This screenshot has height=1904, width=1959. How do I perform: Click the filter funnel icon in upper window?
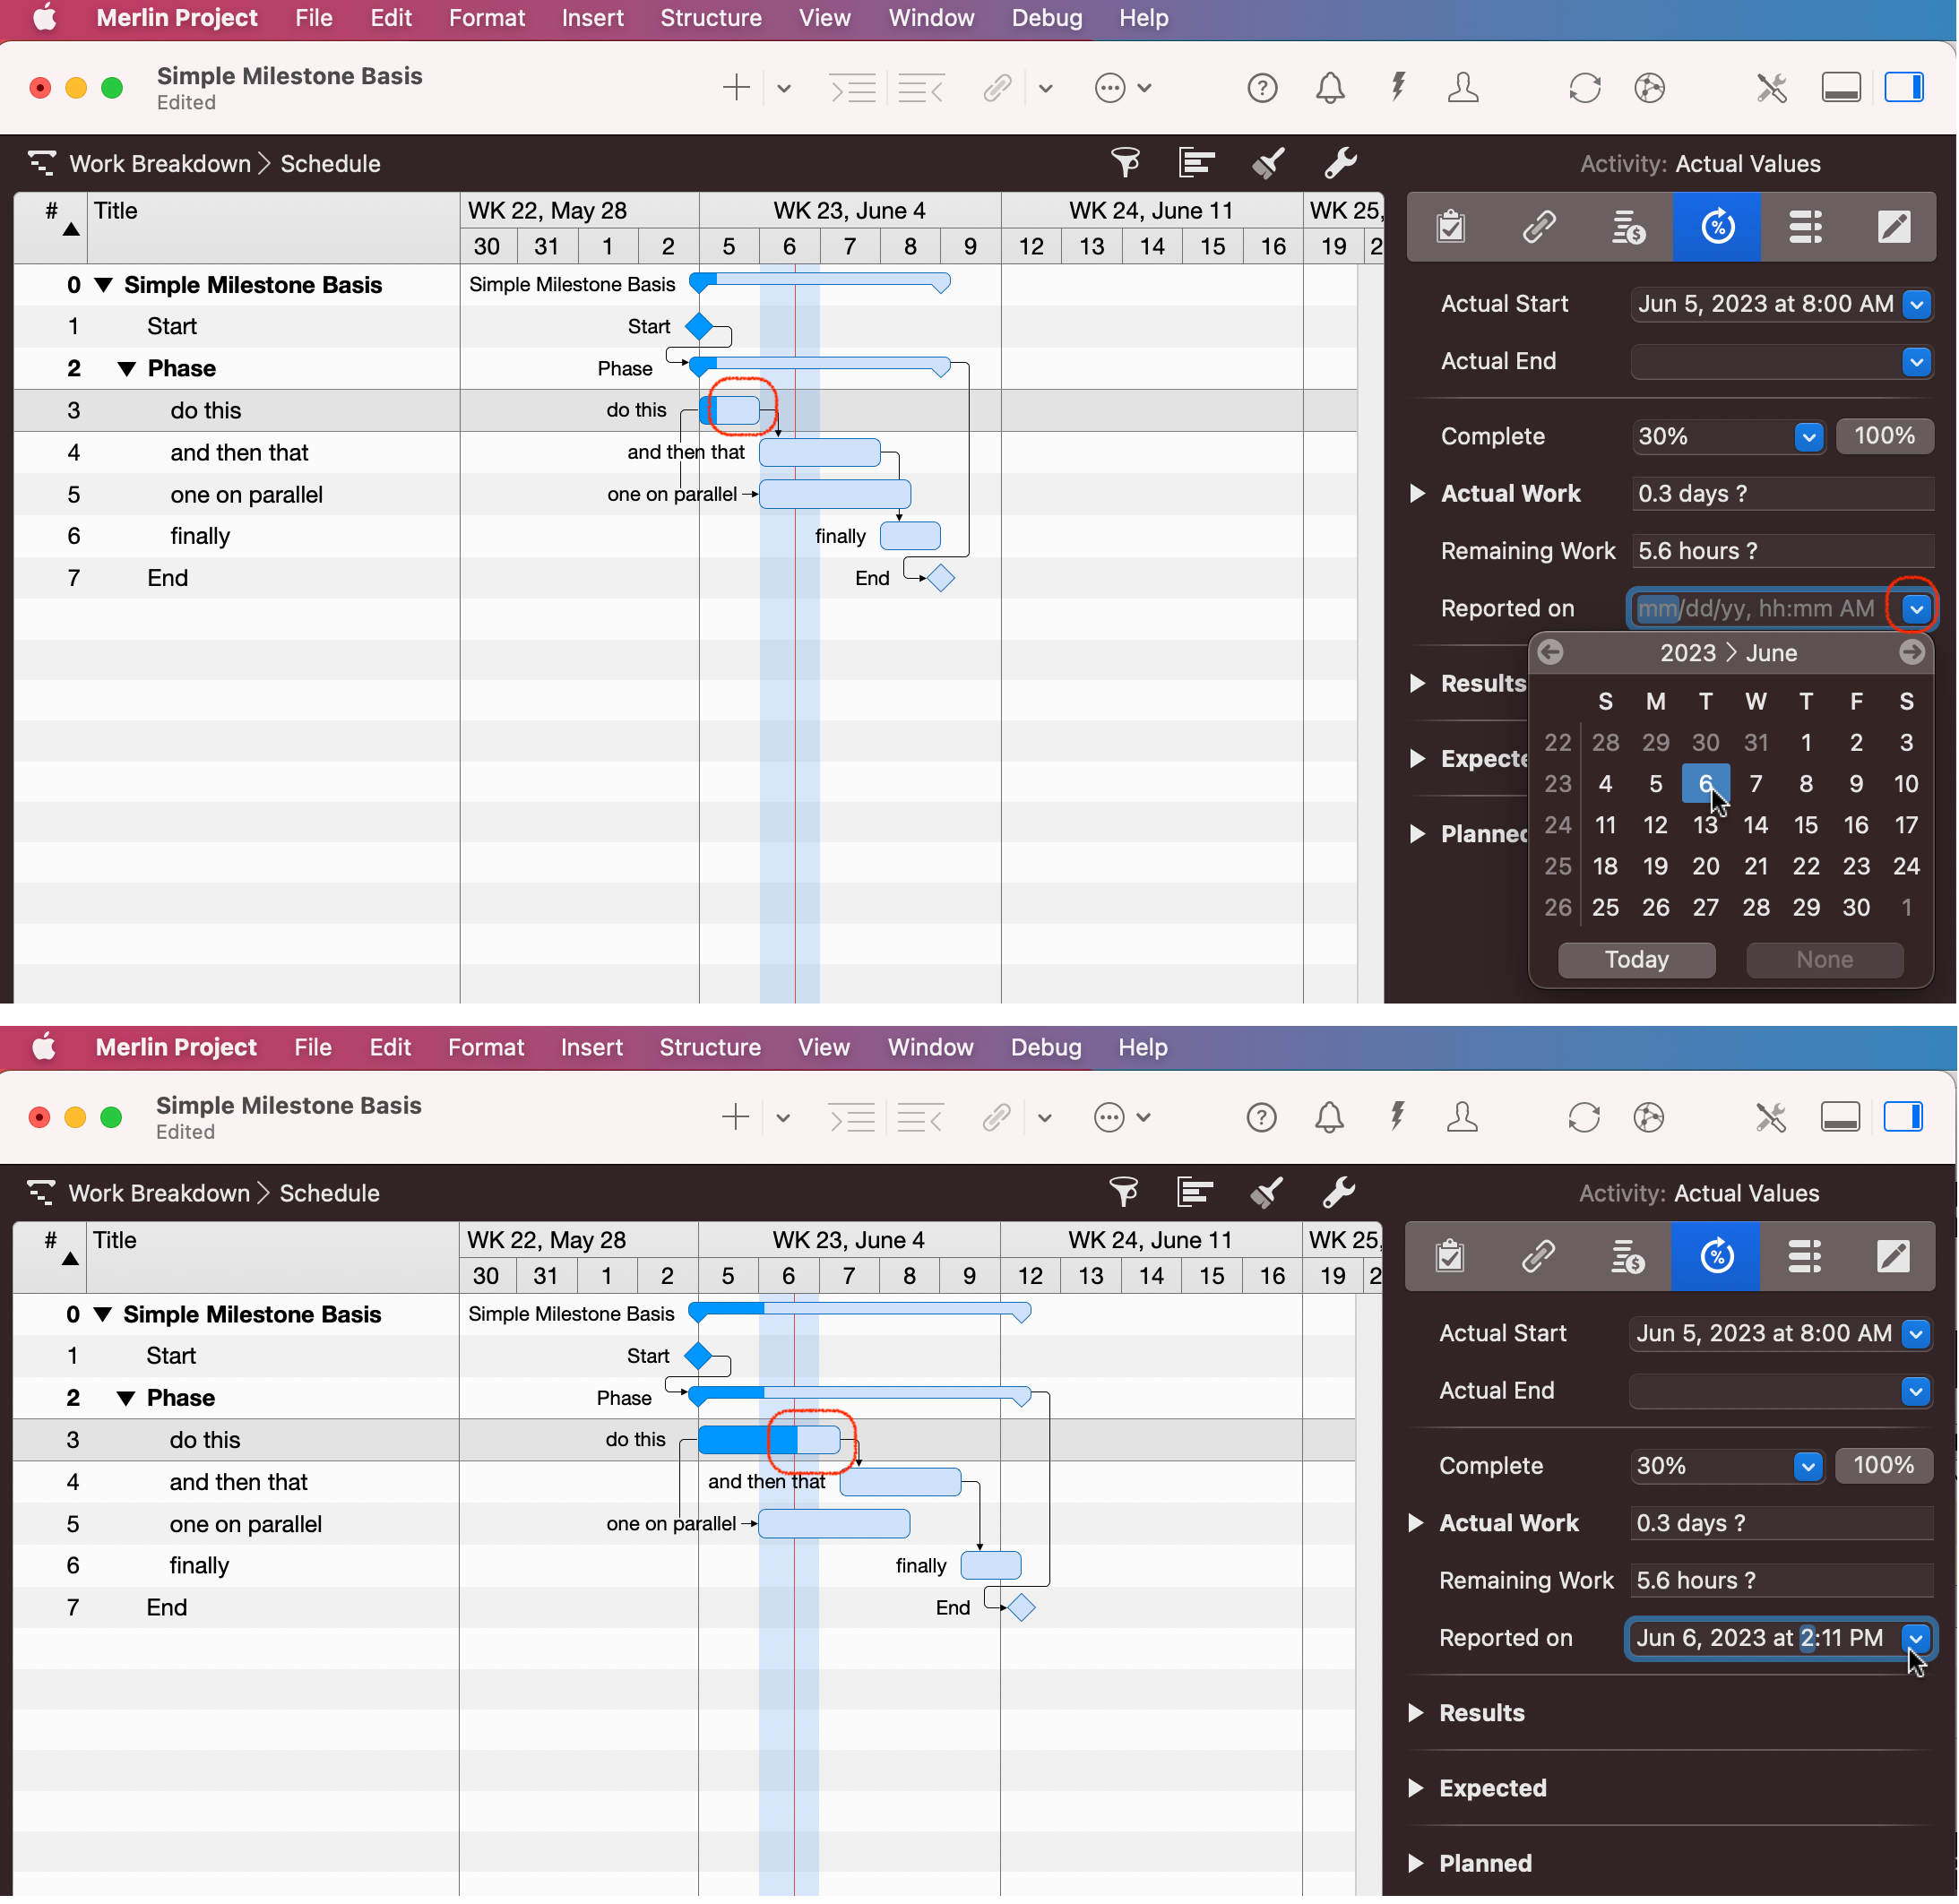1126,163
